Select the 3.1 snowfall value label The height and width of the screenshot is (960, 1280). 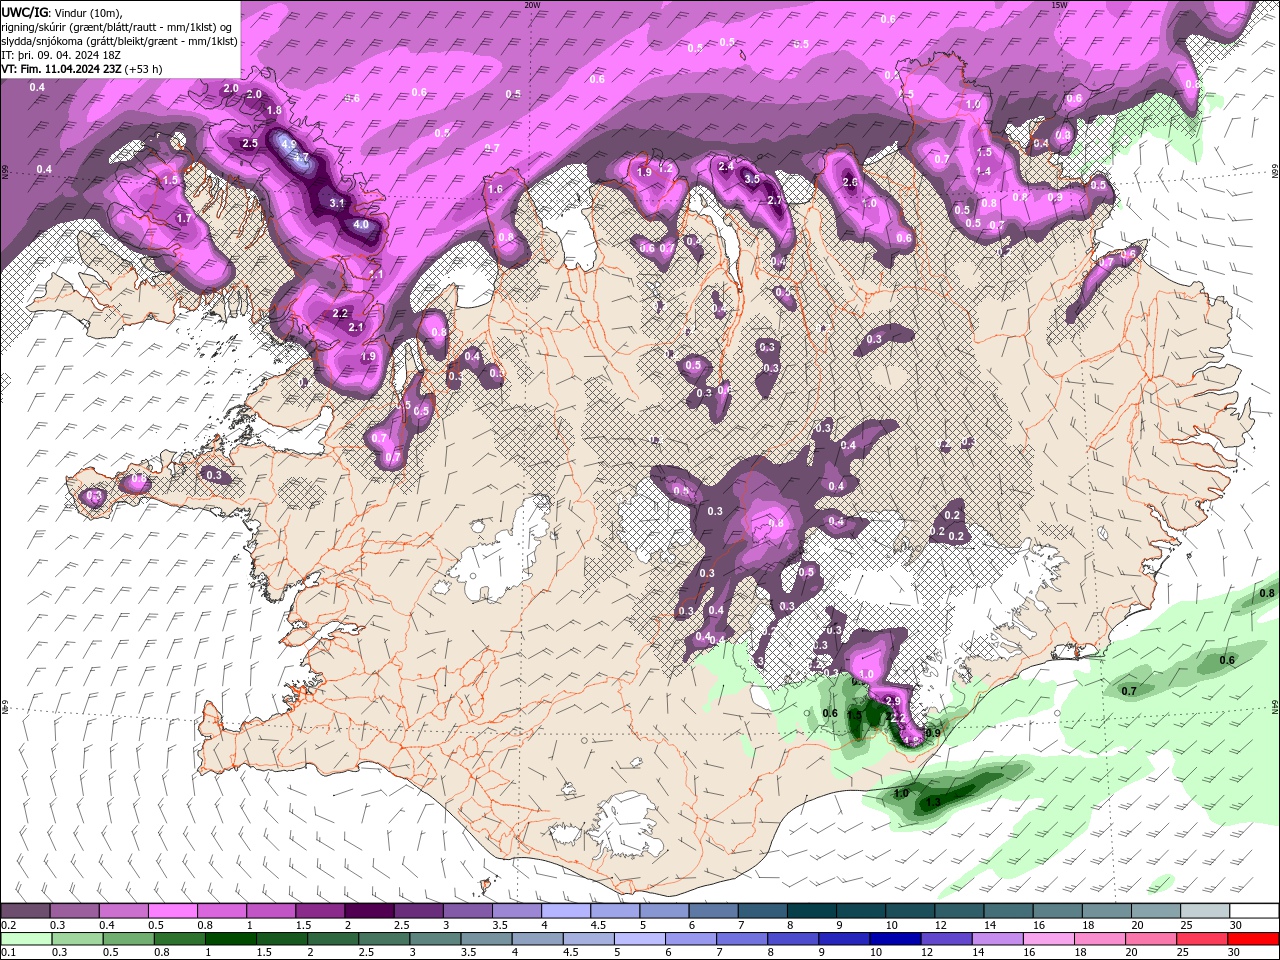click(x=337, y=203)
